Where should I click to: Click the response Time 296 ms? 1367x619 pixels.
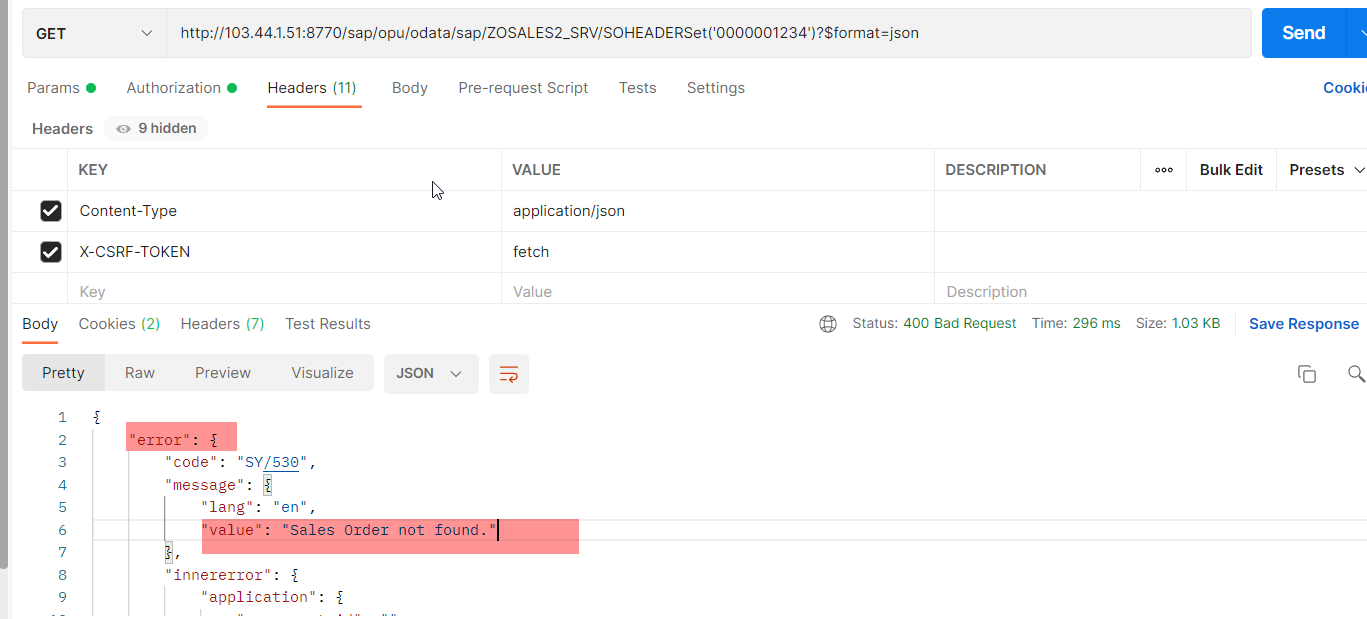1076,324
